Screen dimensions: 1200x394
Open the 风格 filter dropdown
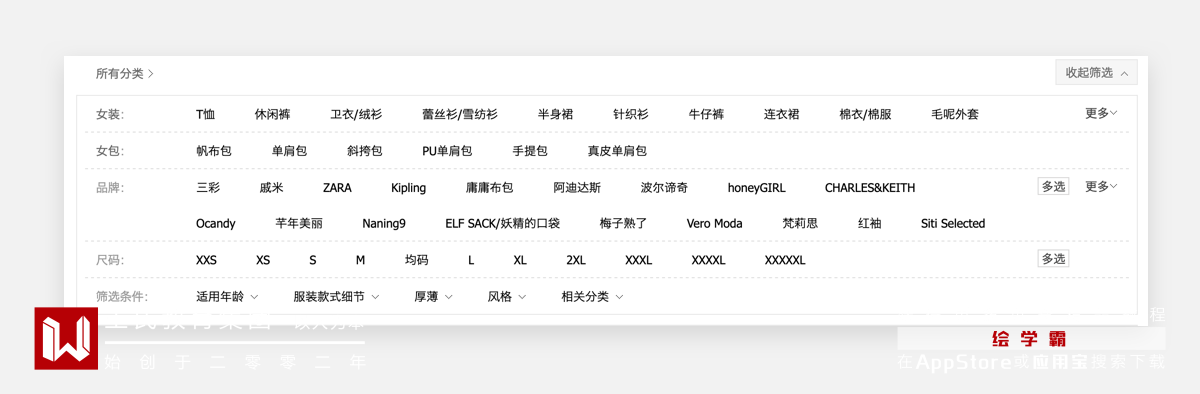click(506, 297)
